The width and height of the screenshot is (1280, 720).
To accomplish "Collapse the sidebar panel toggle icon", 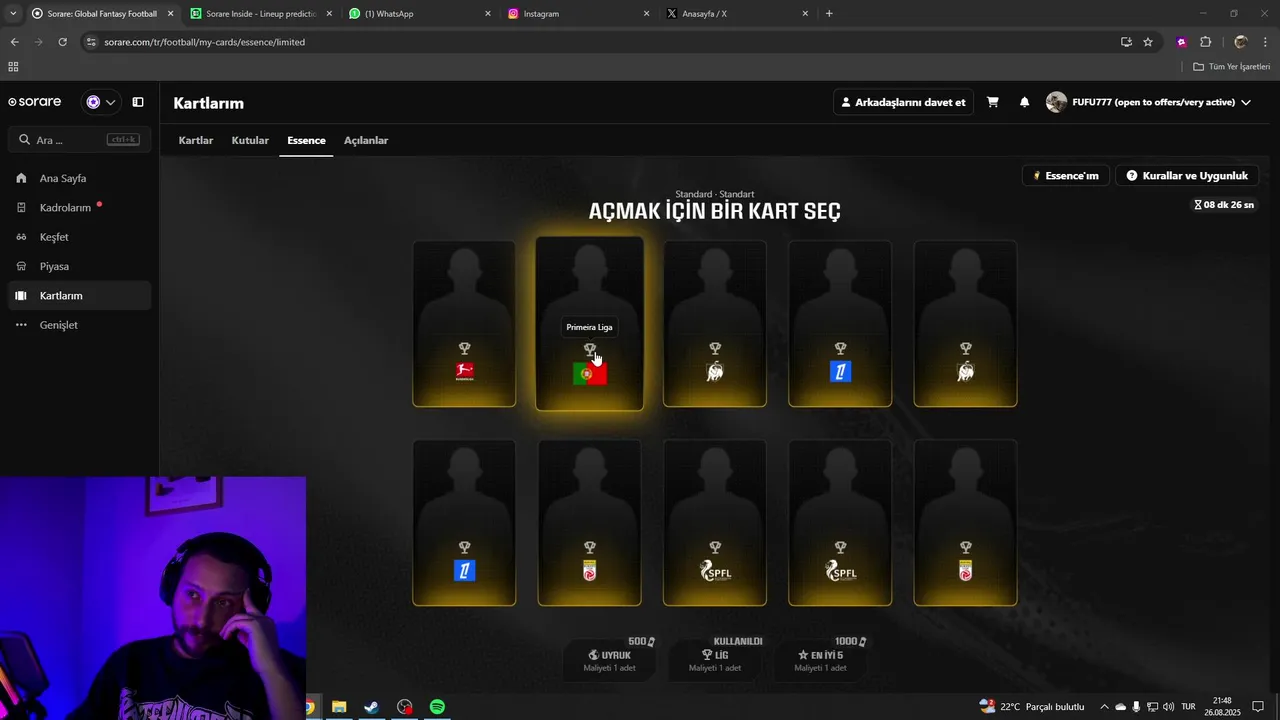I will pyautogui.click(x=138, y=102).
